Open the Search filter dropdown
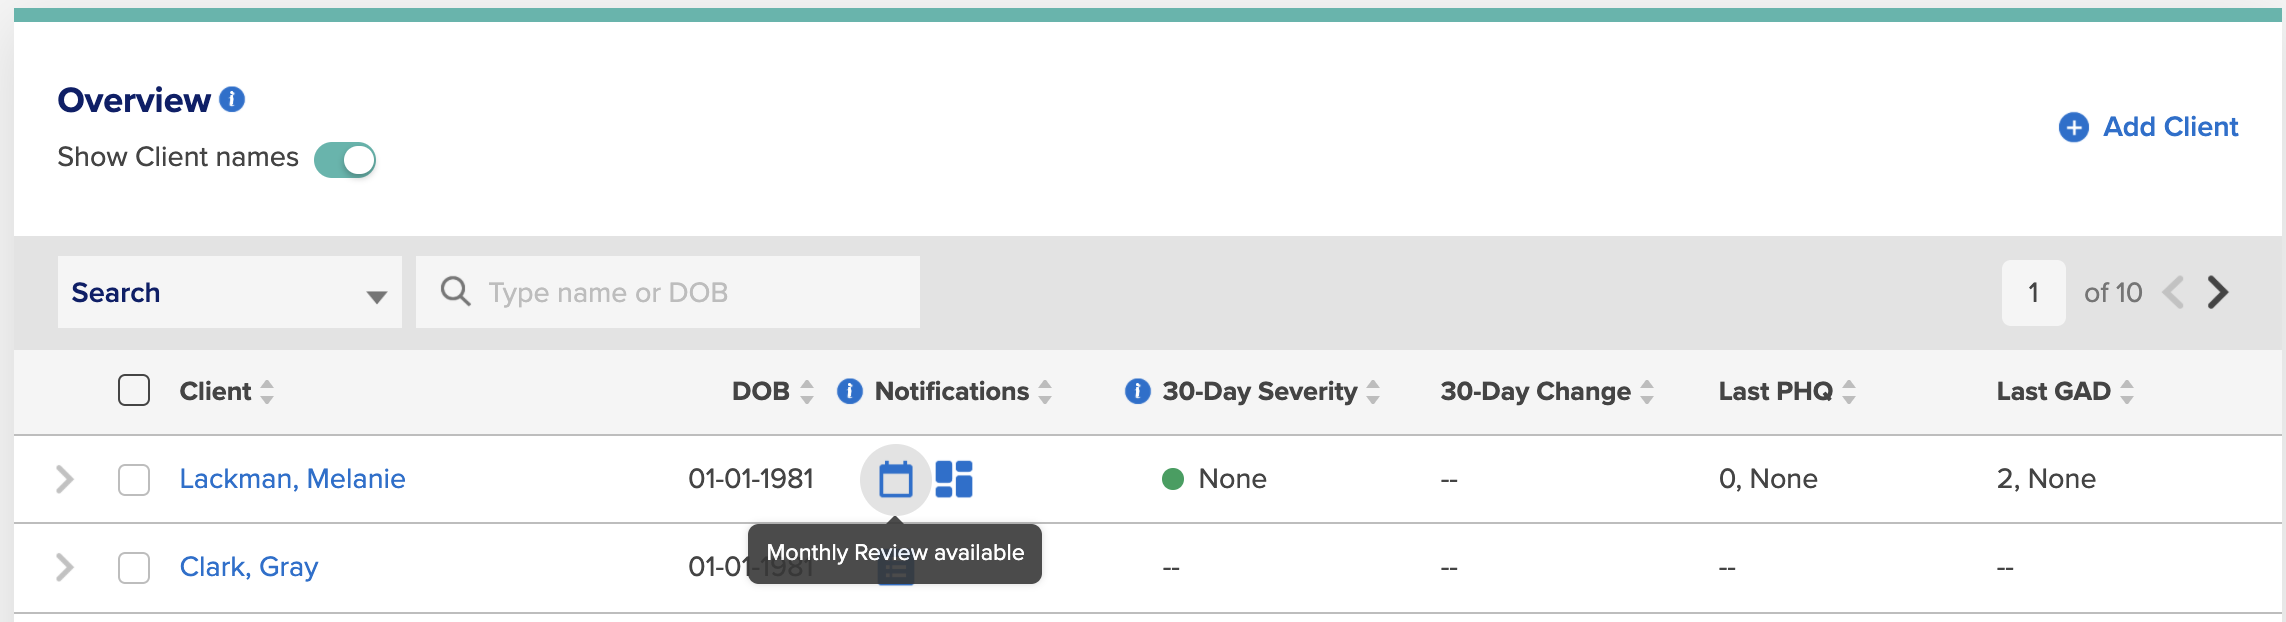 (x=230, y=292)
